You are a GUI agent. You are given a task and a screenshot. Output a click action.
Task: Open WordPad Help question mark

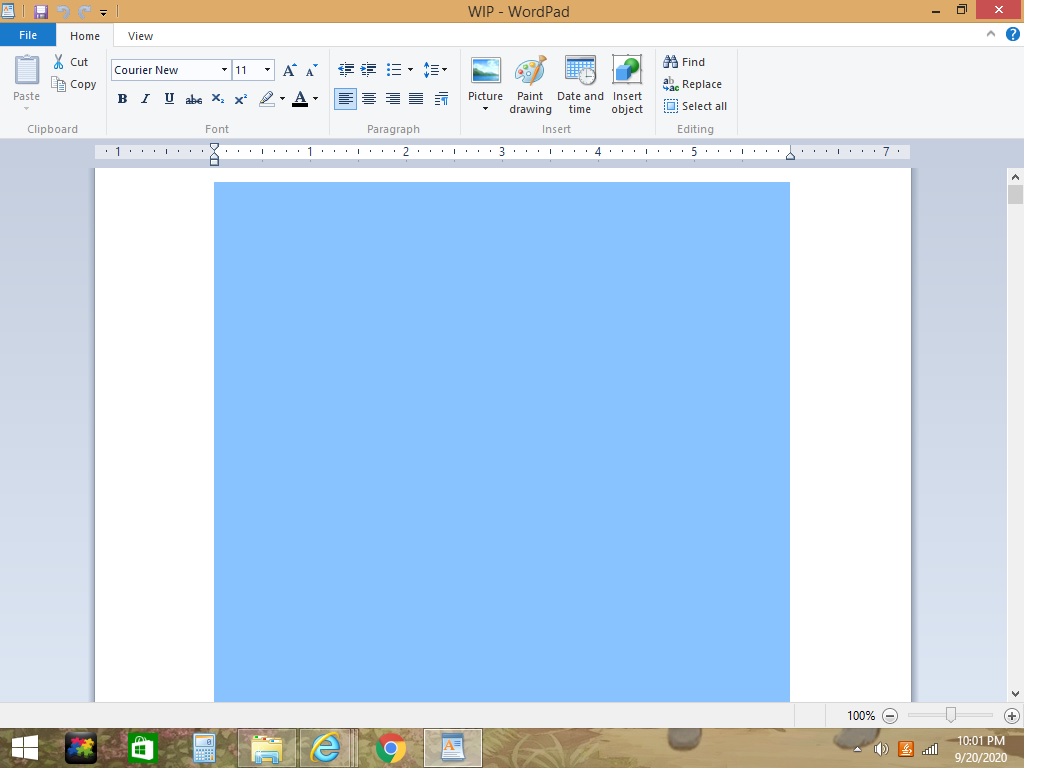coord(1012,35)
